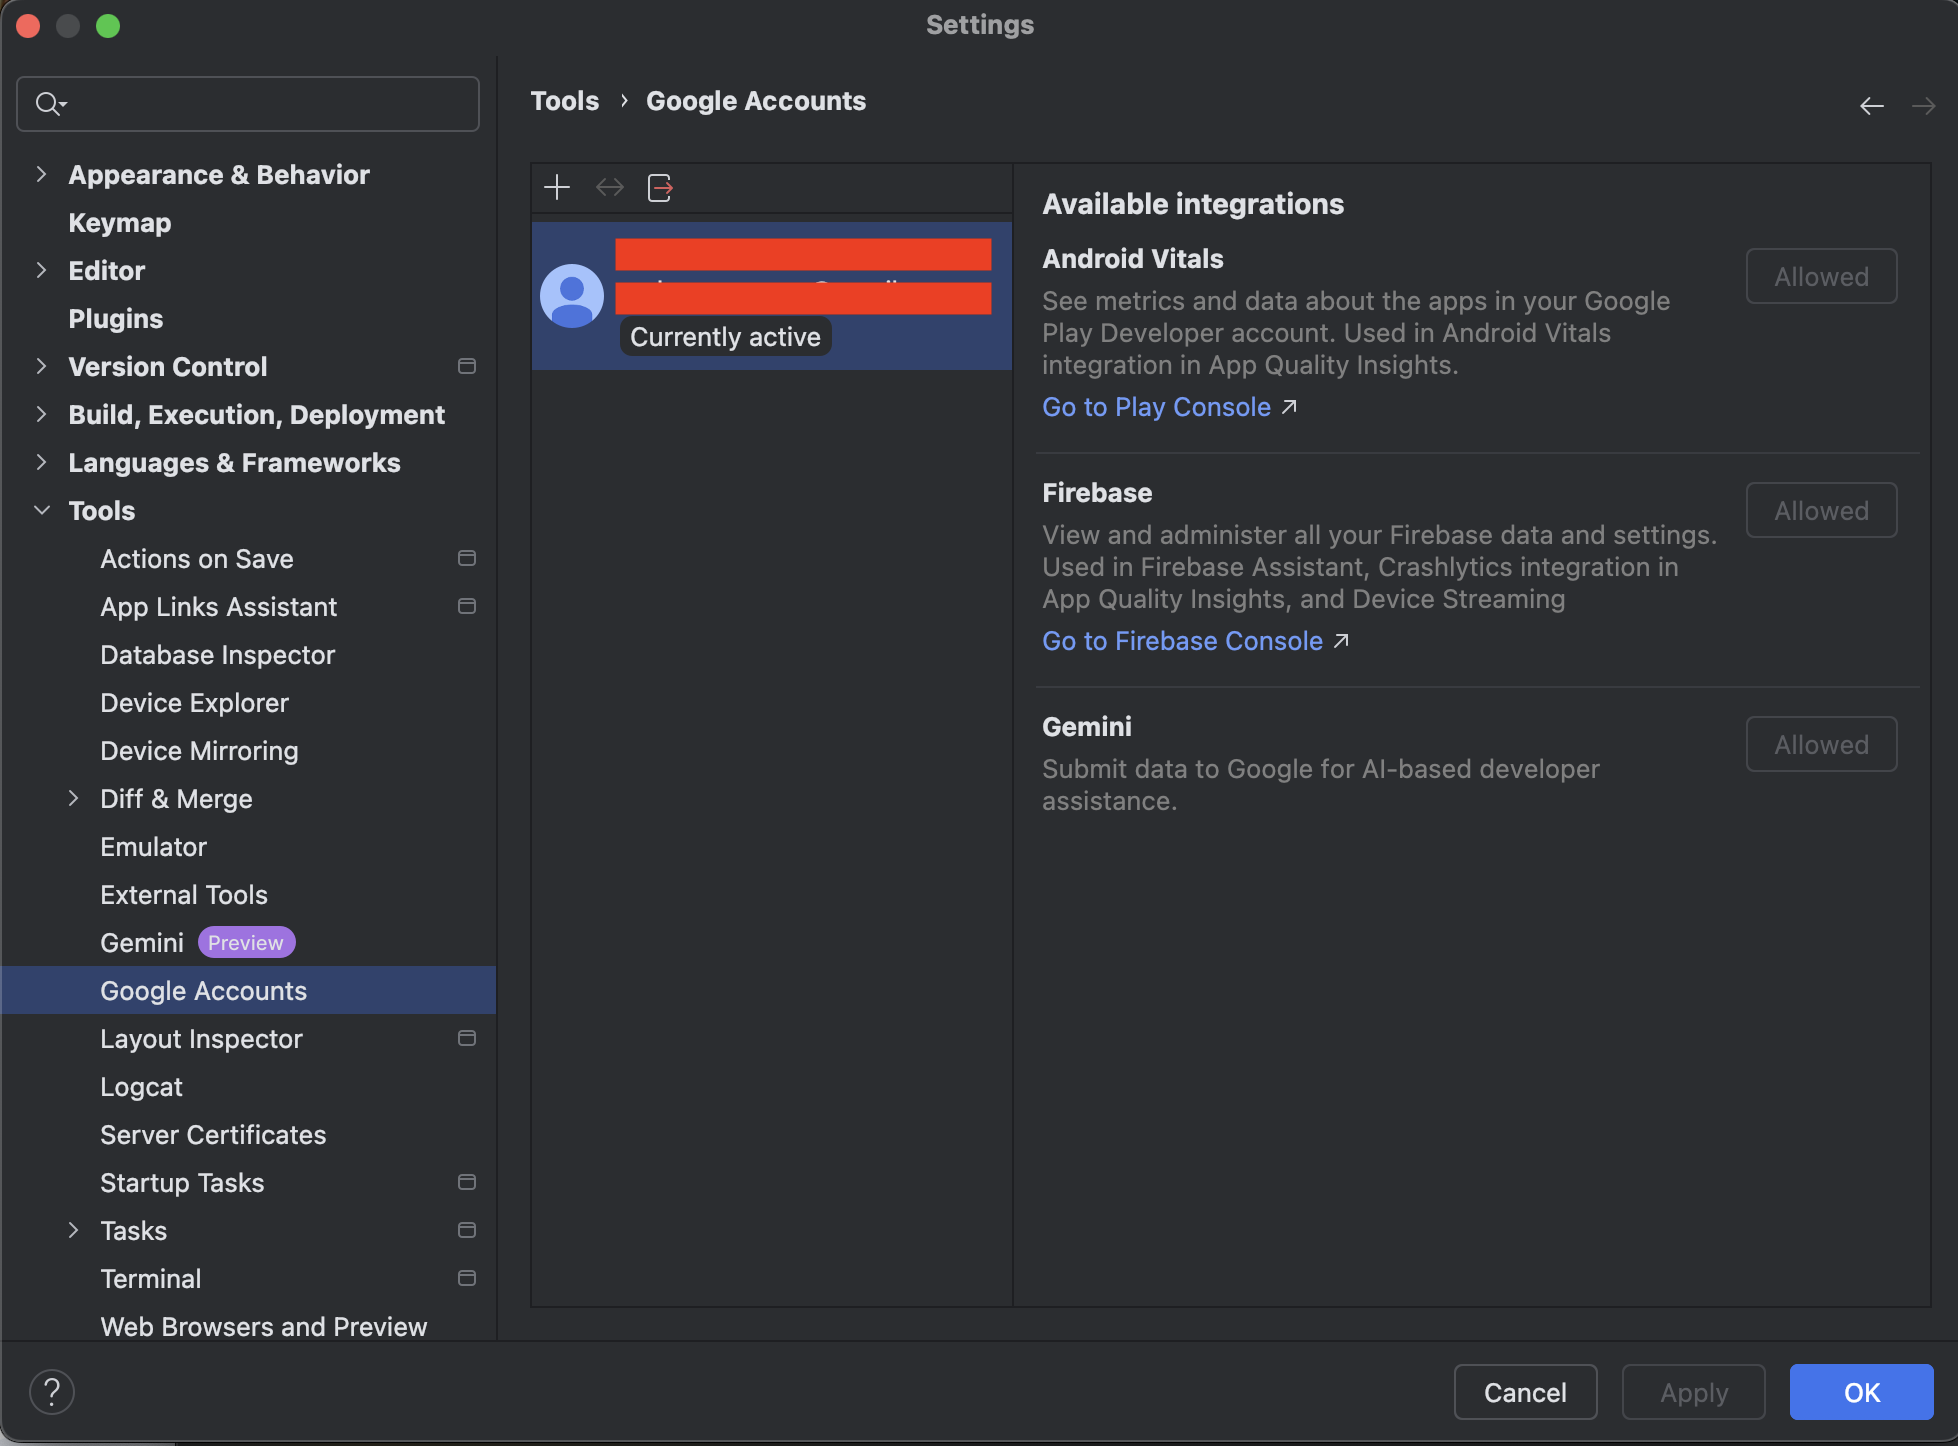Open Go to Play Console link
Image resolution: width=1958 pixels, height=1446 pixels.
[x=1157, y=407]
